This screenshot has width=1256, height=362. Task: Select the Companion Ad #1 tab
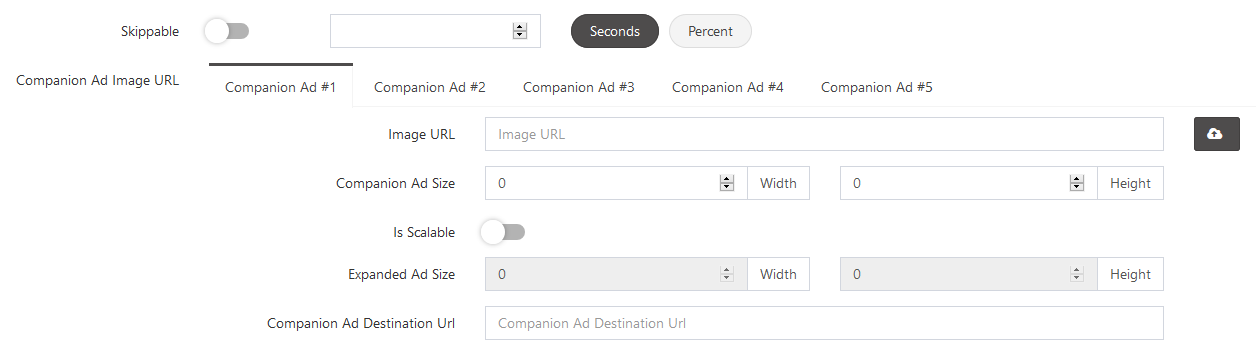coord(281,87)
